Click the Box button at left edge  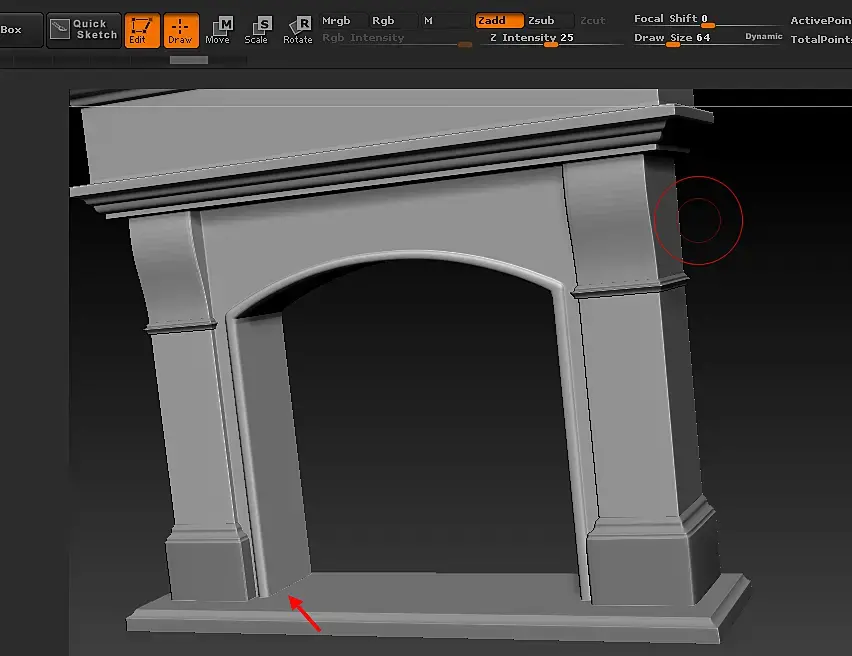[x=20, y=30]
